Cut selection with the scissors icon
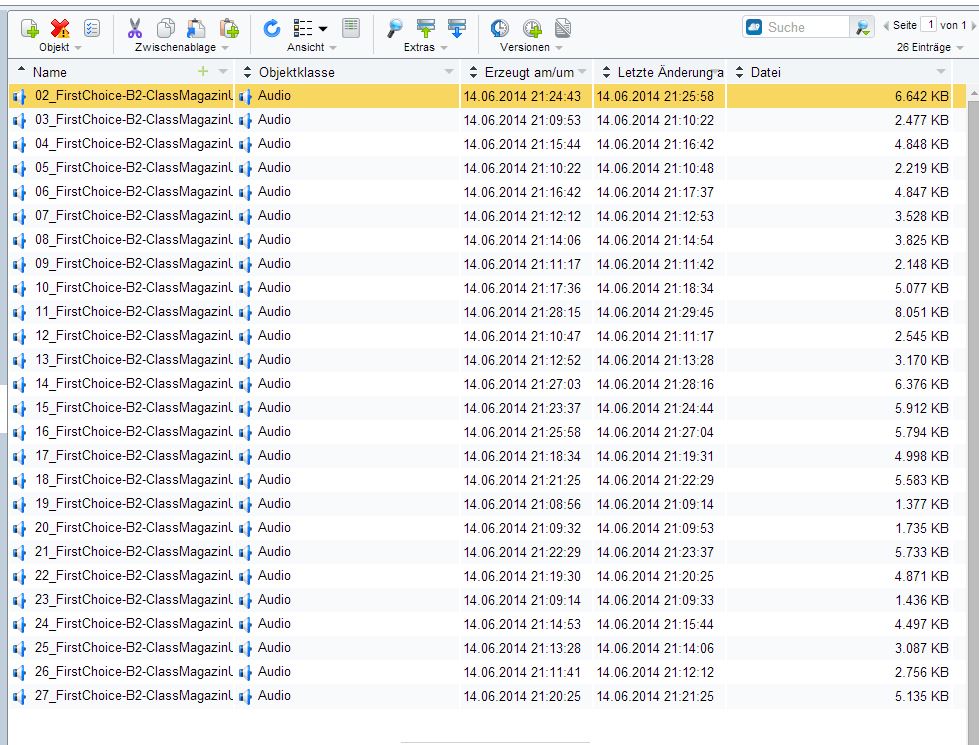Screen dimensions: 979x745 (x=134, y=28)
